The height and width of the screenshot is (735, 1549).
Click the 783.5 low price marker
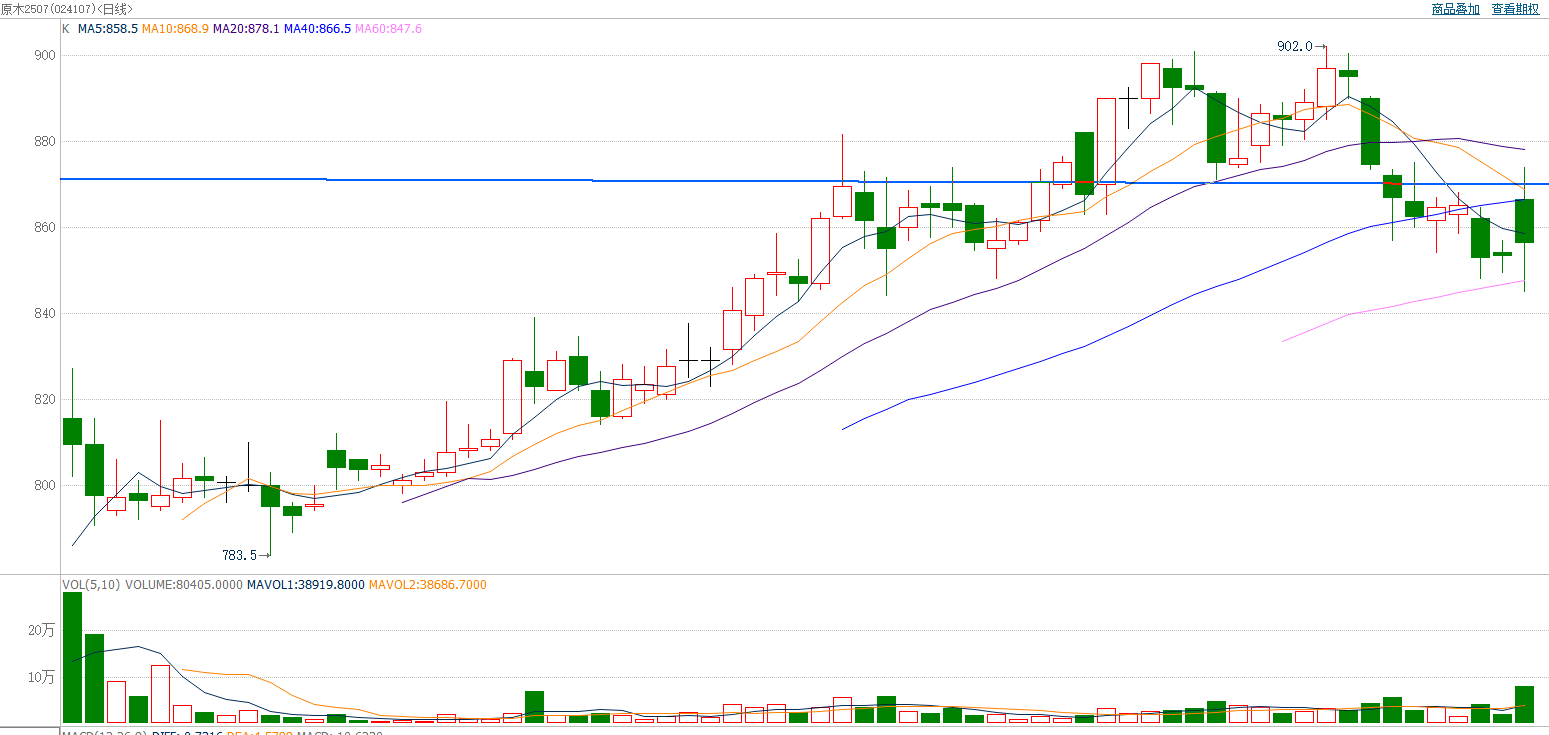(240, 555)
